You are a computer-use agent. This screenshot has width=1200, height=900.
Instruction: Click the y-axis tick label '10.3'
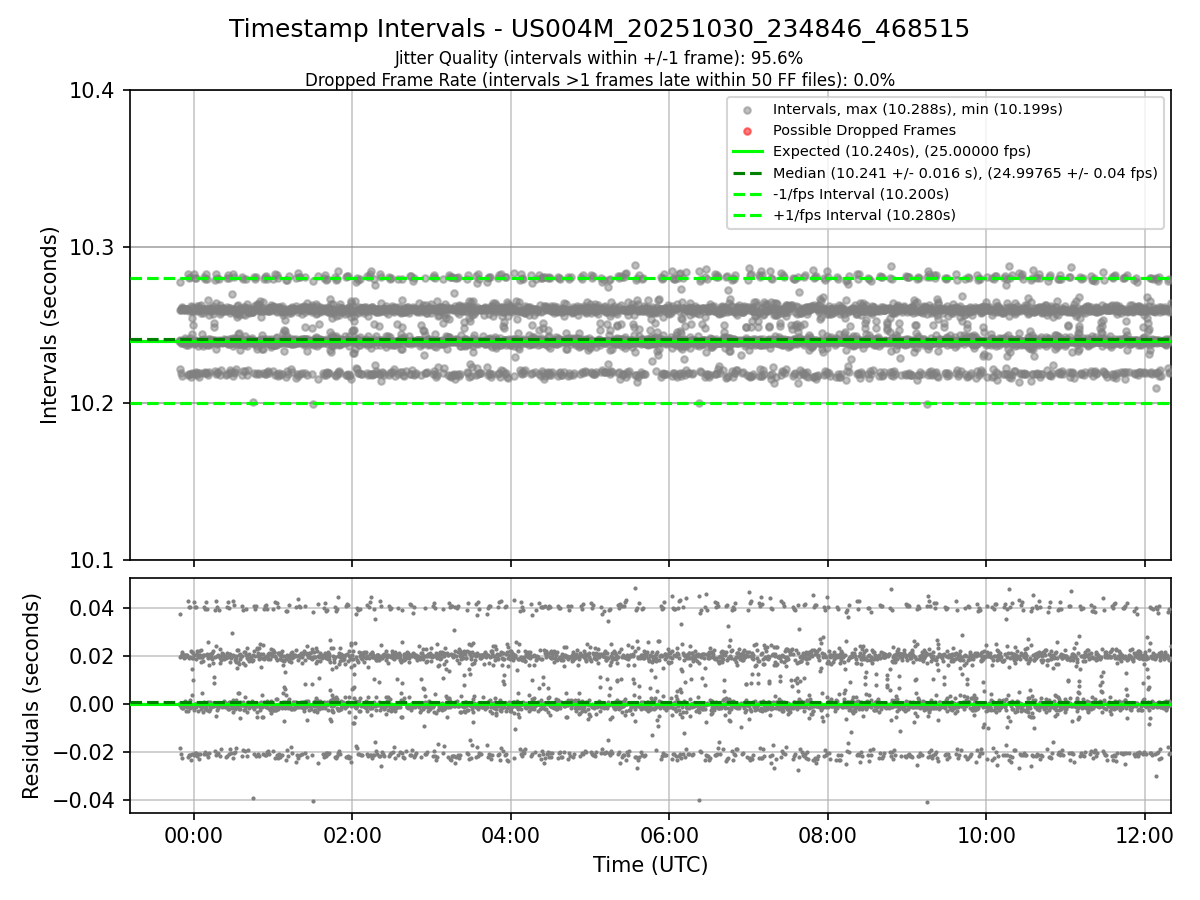click(94, 247)
